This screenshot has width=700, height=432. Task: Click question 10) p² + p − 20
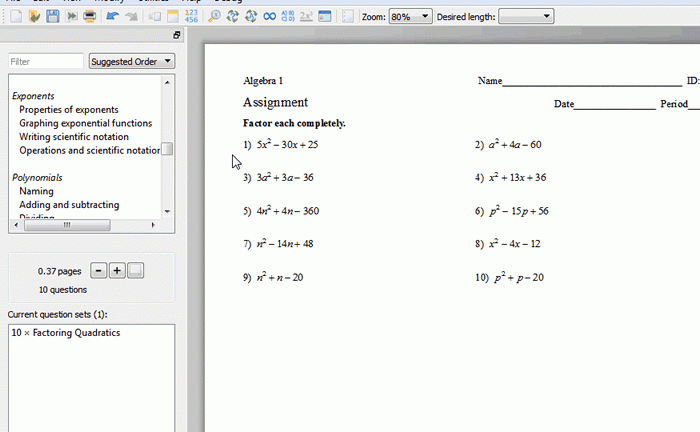tap(509, 278)
